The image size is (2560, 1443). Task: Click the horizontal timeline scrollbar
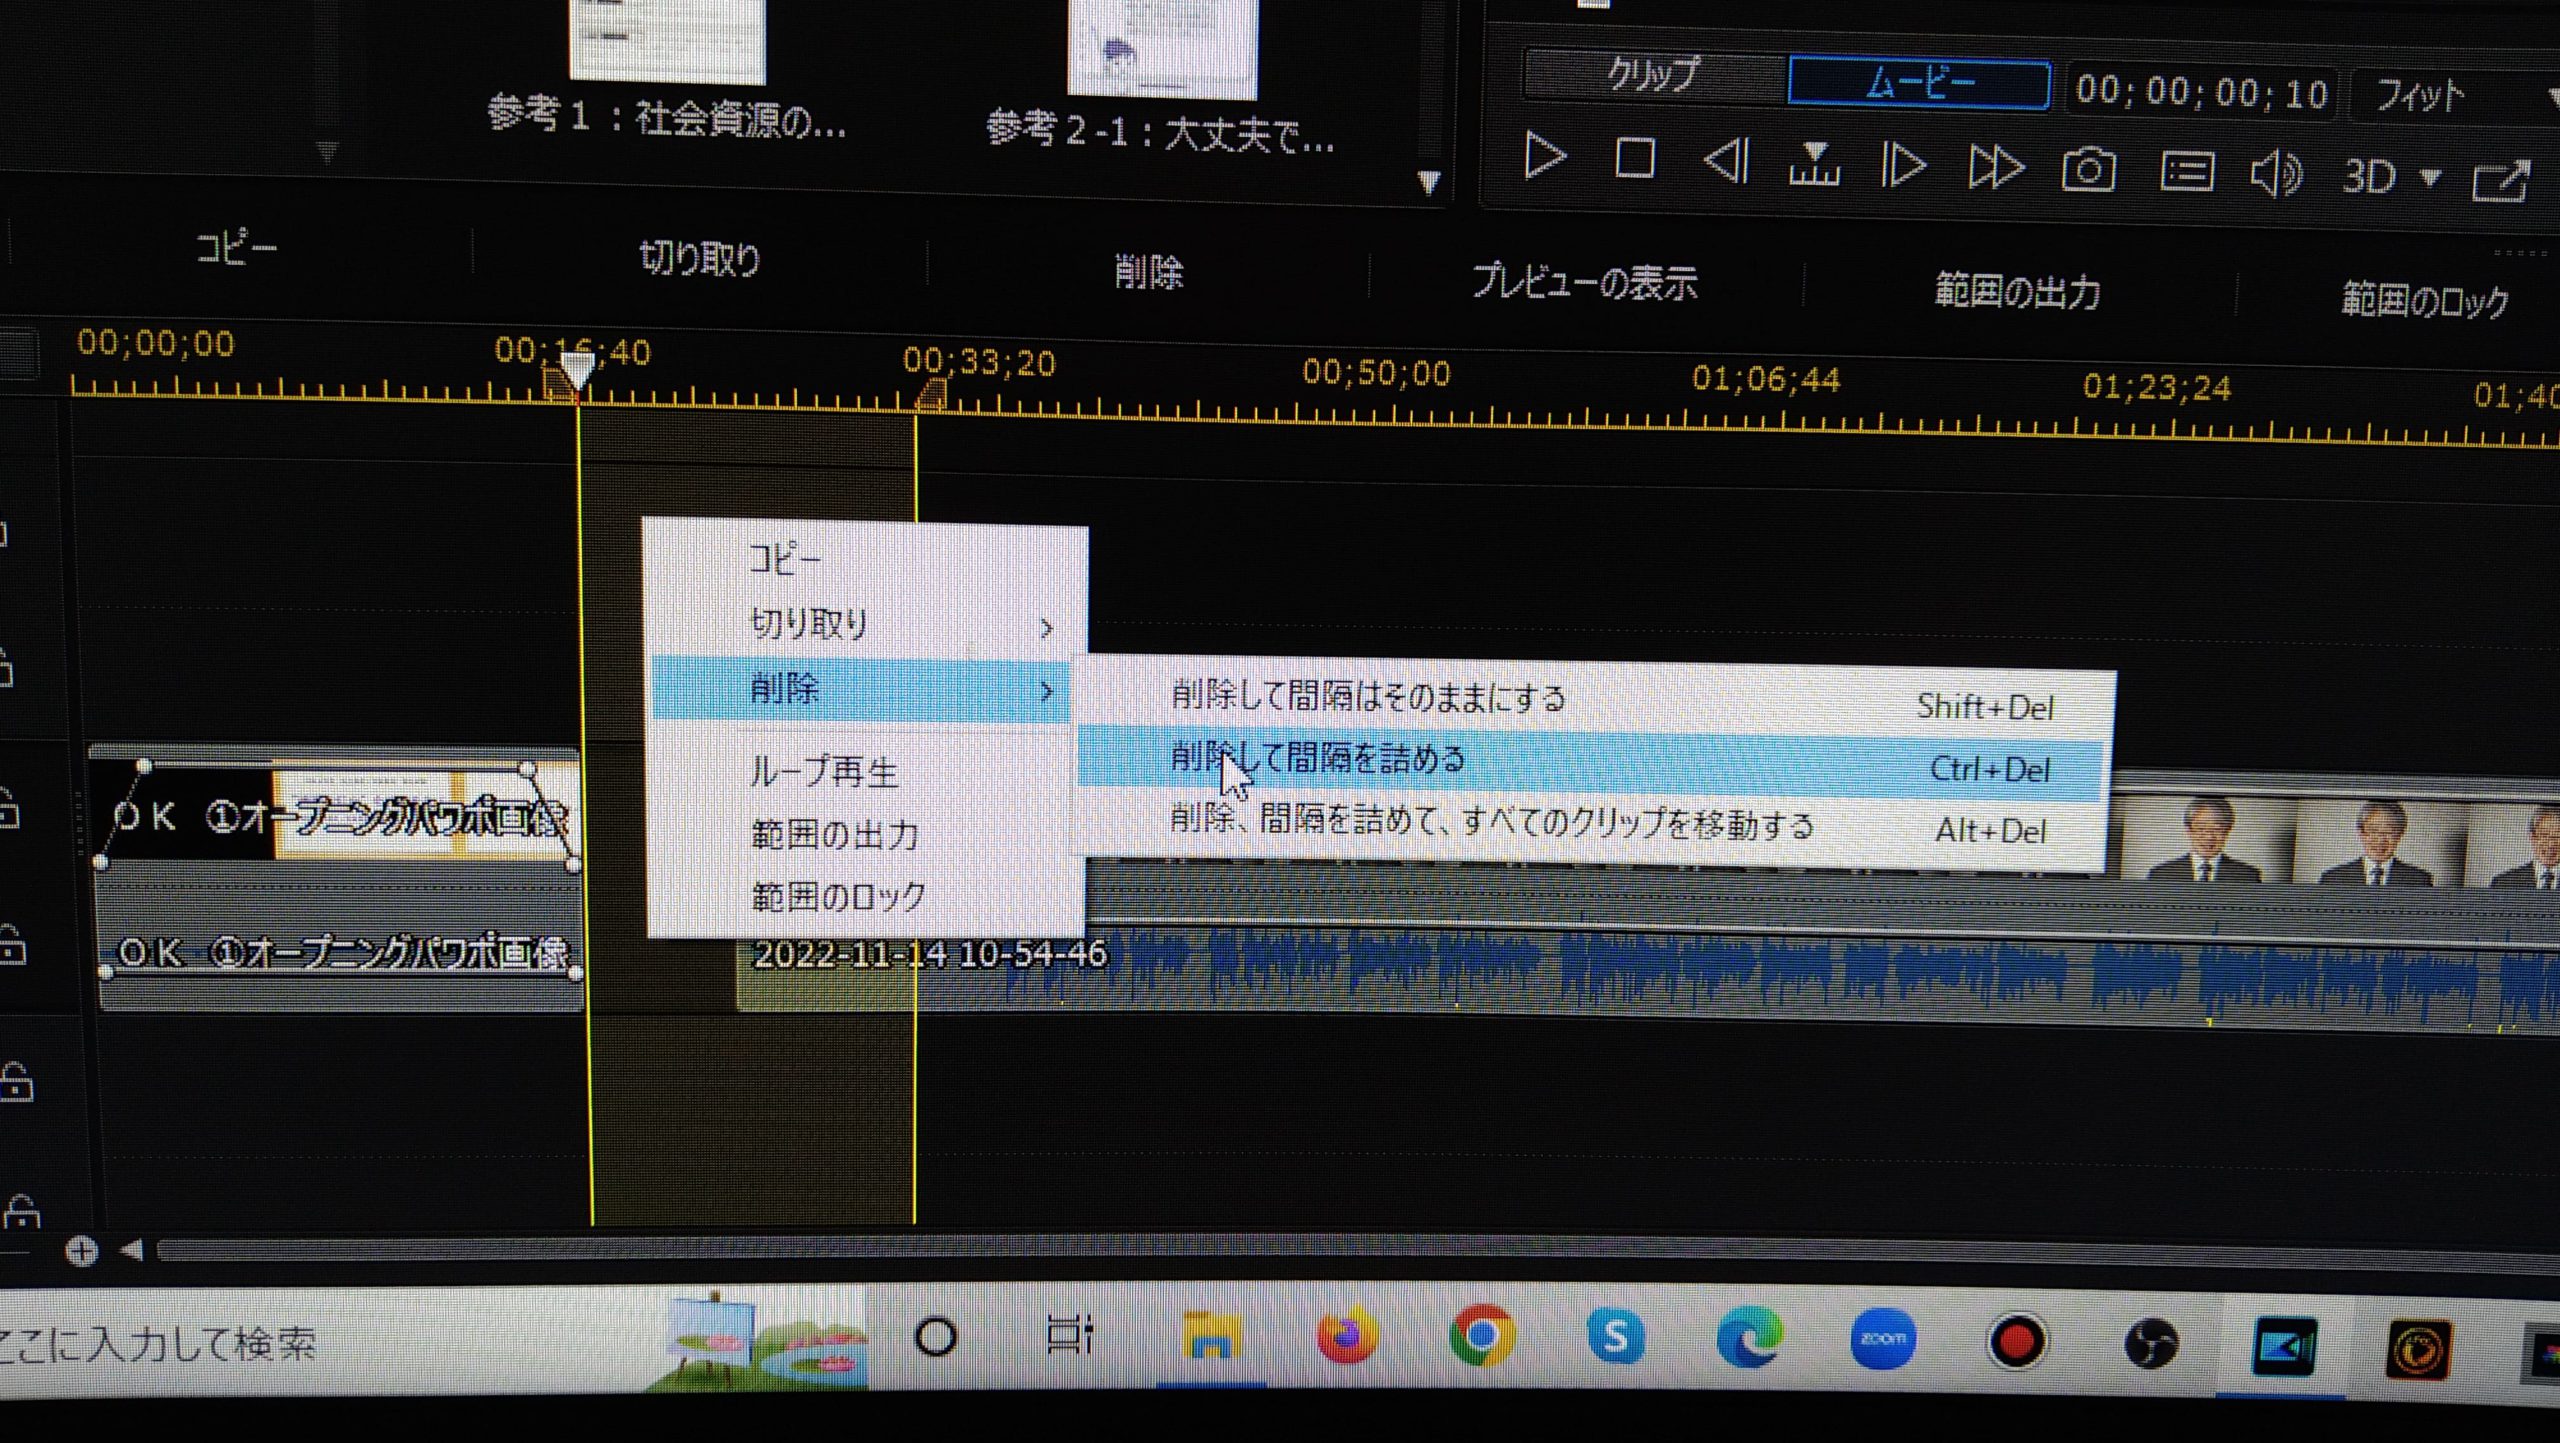(x=1358, y=1258)
